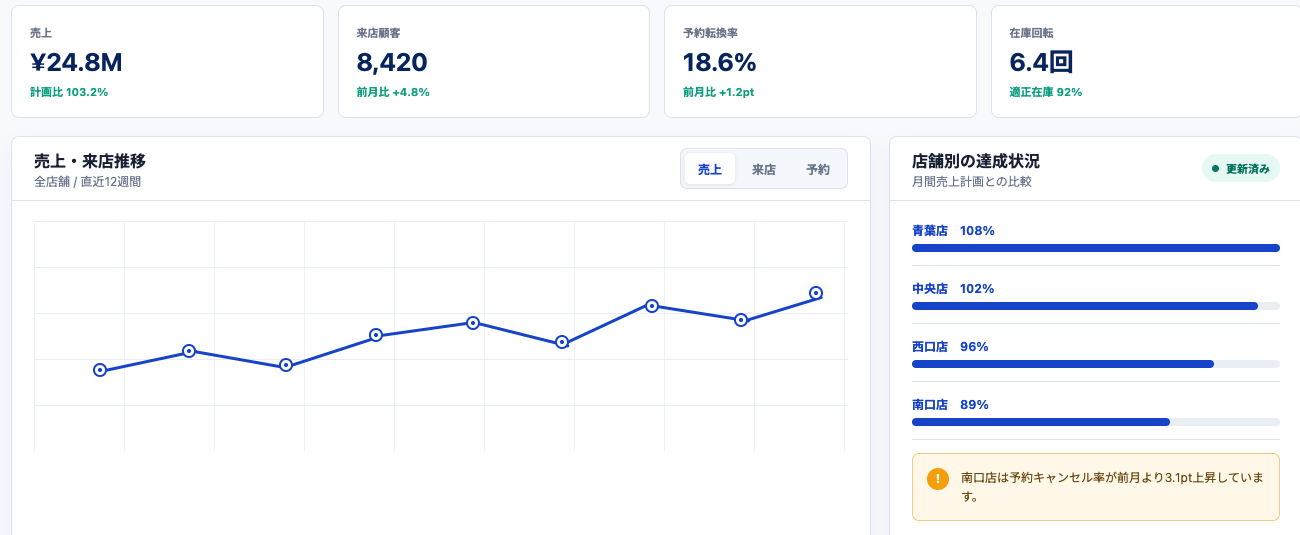Click the 売上・来店推移 chart title

pos(90,161)
